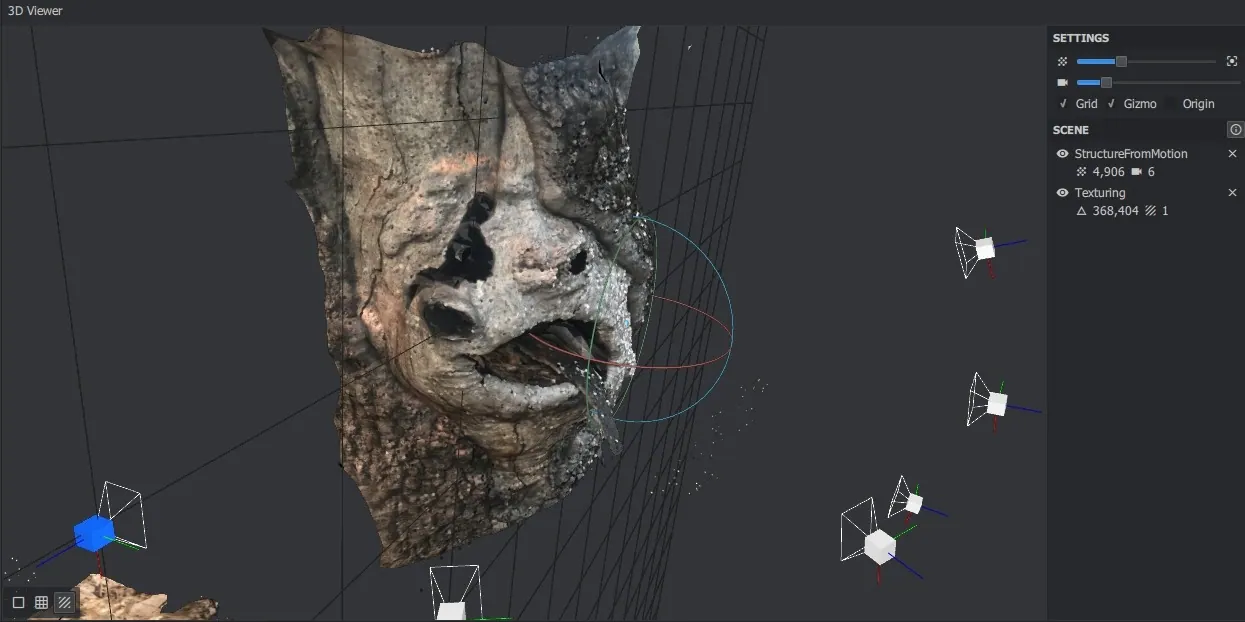Select the StructureFromMotion scene entry
Screen dimensions: 1245x622
click(x=1131, y=154)
